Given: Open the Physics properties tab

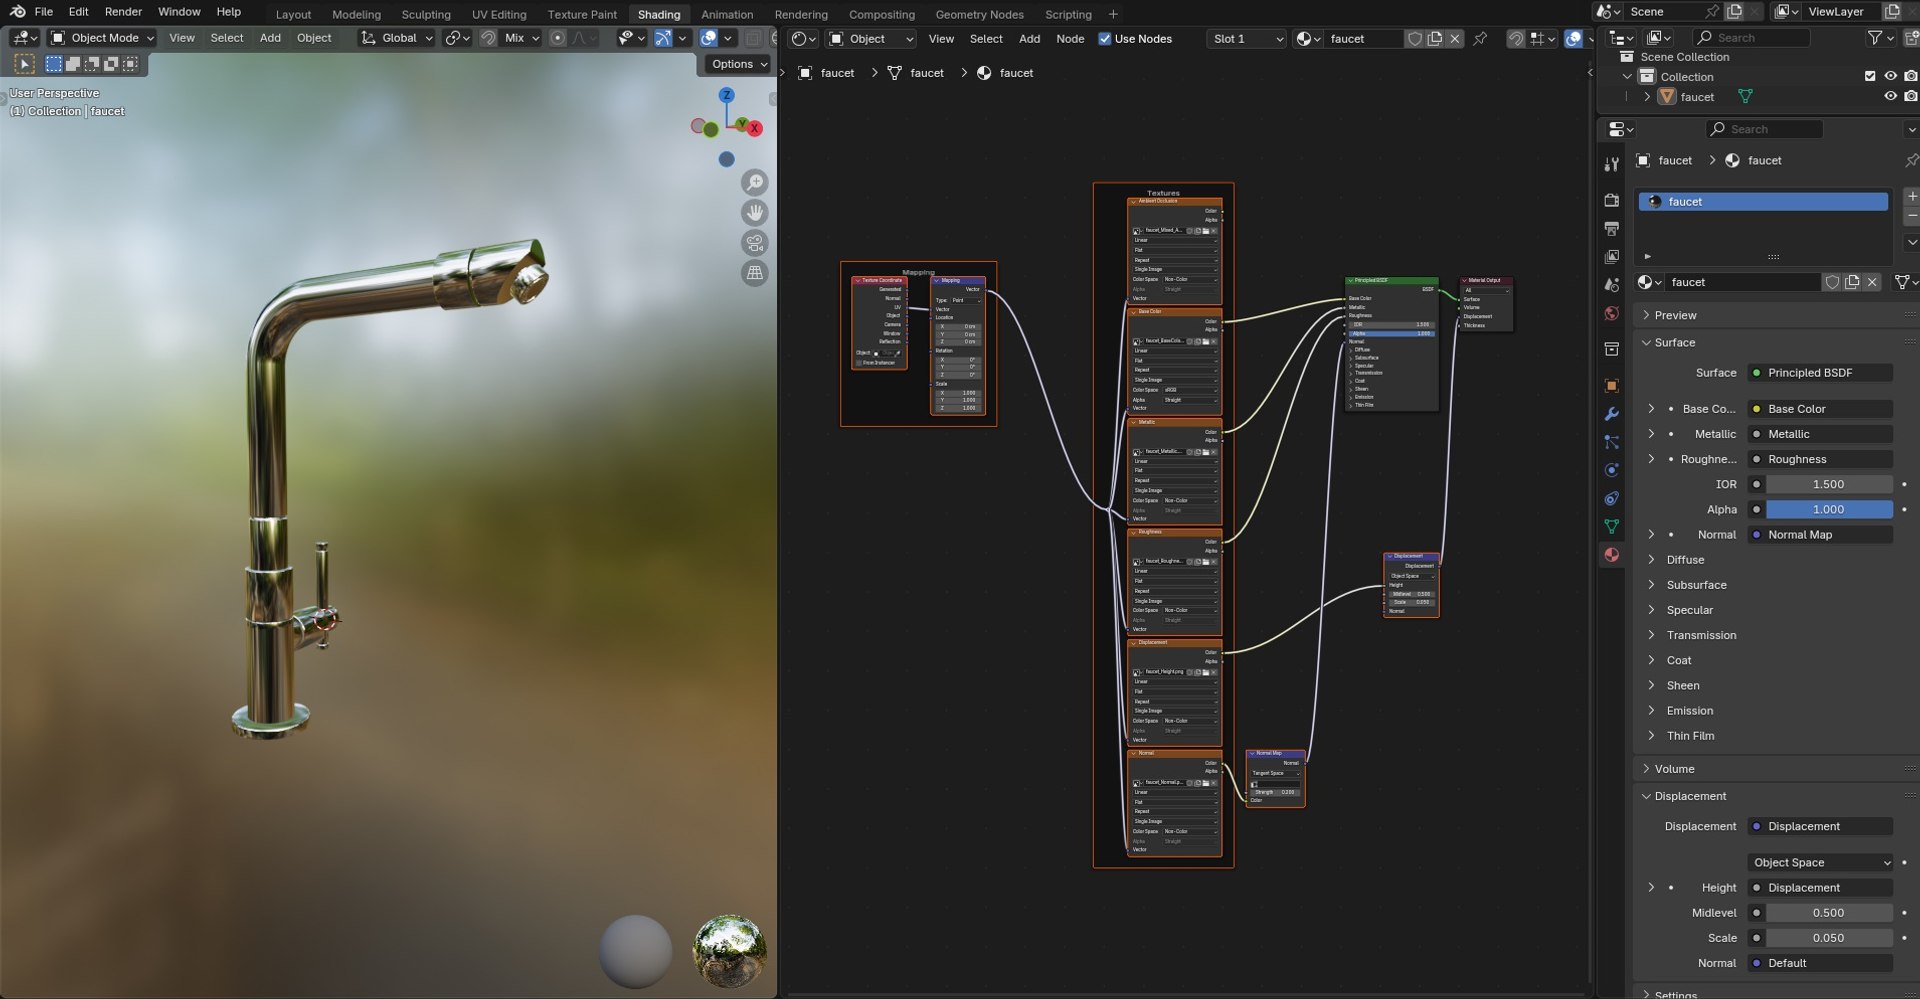Looking at the screenshot, I should (1611, 470).
